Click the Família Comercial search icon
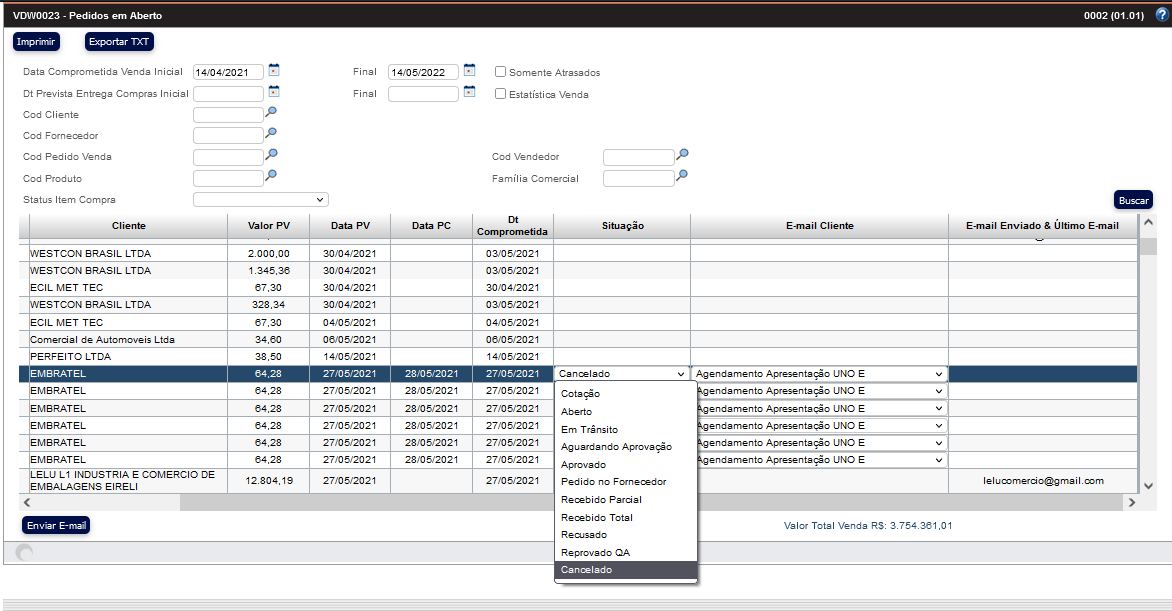 tap(682, 176)
